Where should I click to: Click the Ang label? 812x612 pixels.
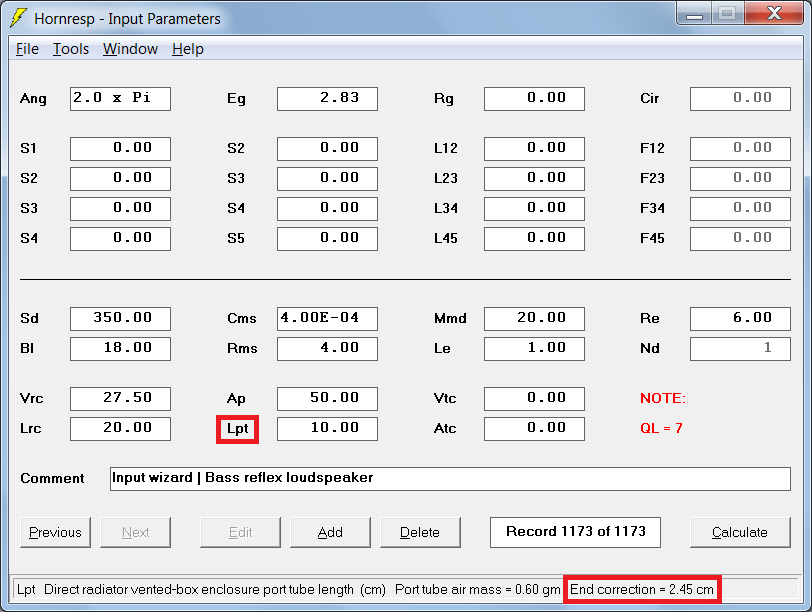click(x=33, y=99)
